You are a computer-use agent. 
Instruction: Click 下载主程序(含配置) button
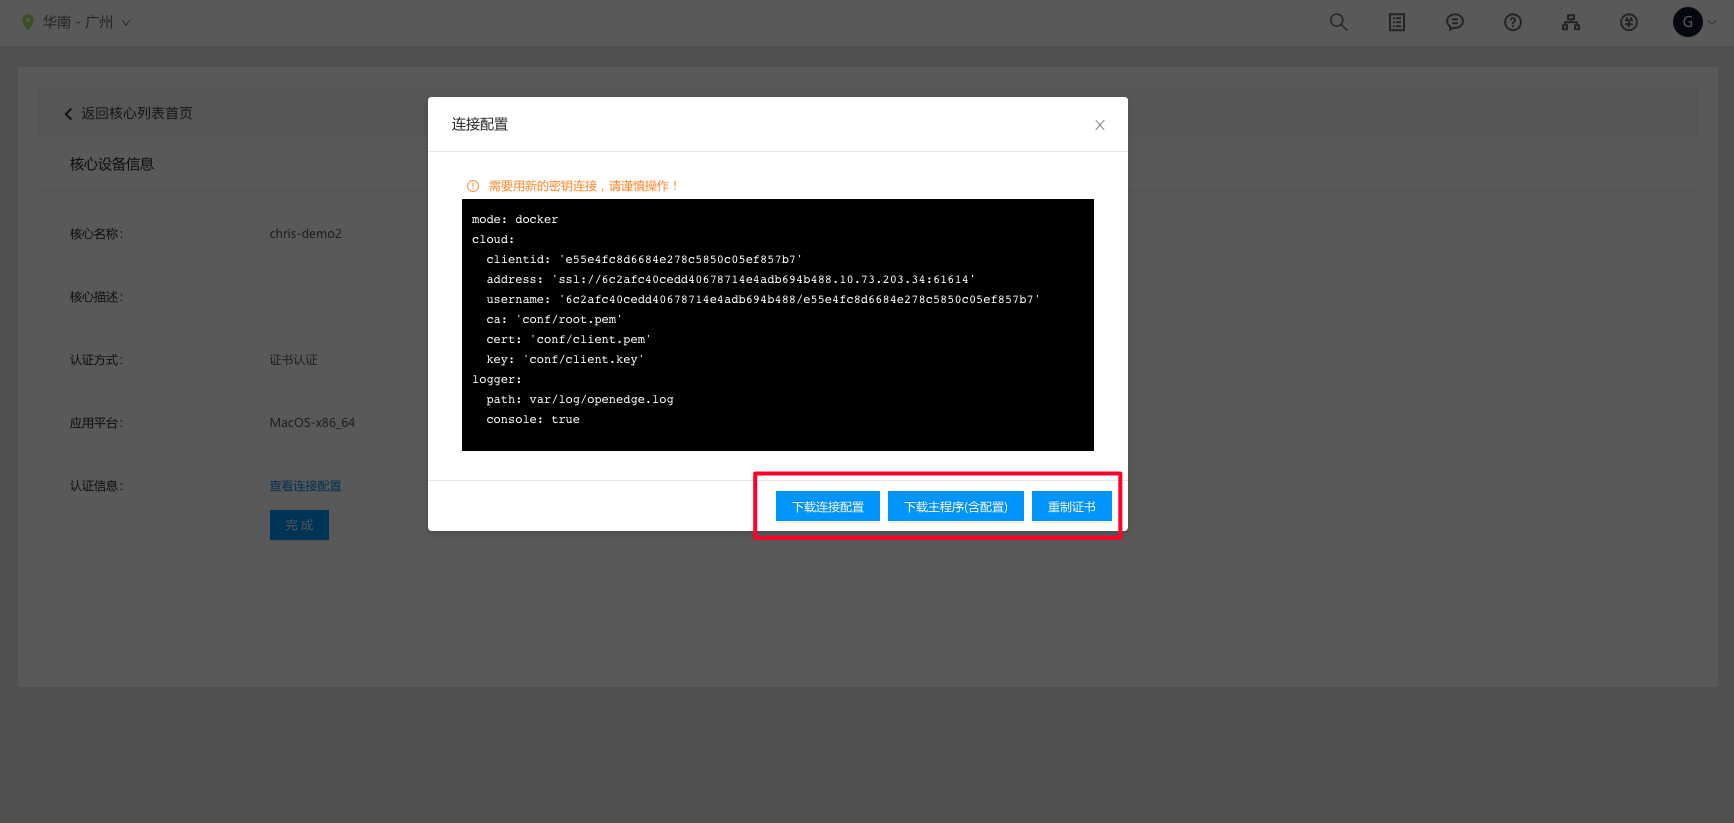point(955,507)
